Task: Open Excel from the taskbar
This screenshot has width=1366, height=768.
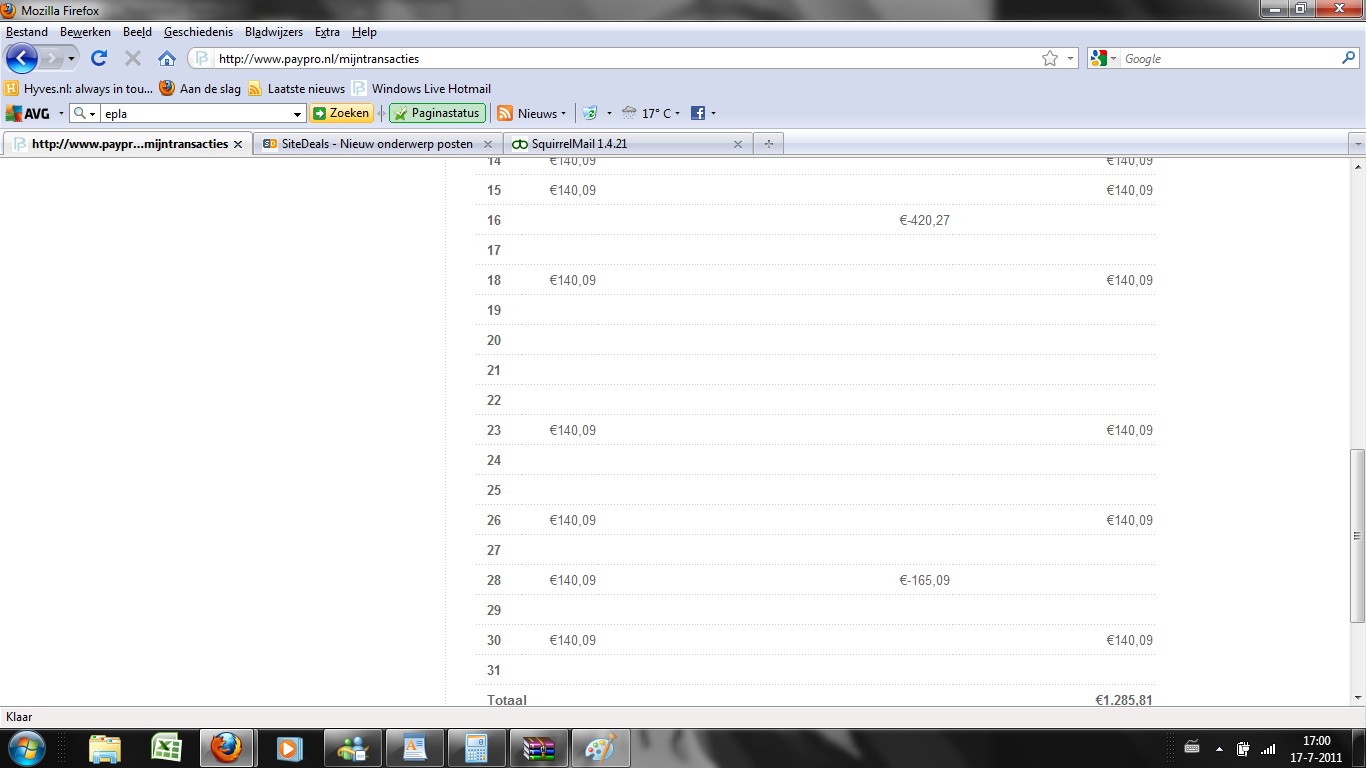Action: tap(166, 748)
